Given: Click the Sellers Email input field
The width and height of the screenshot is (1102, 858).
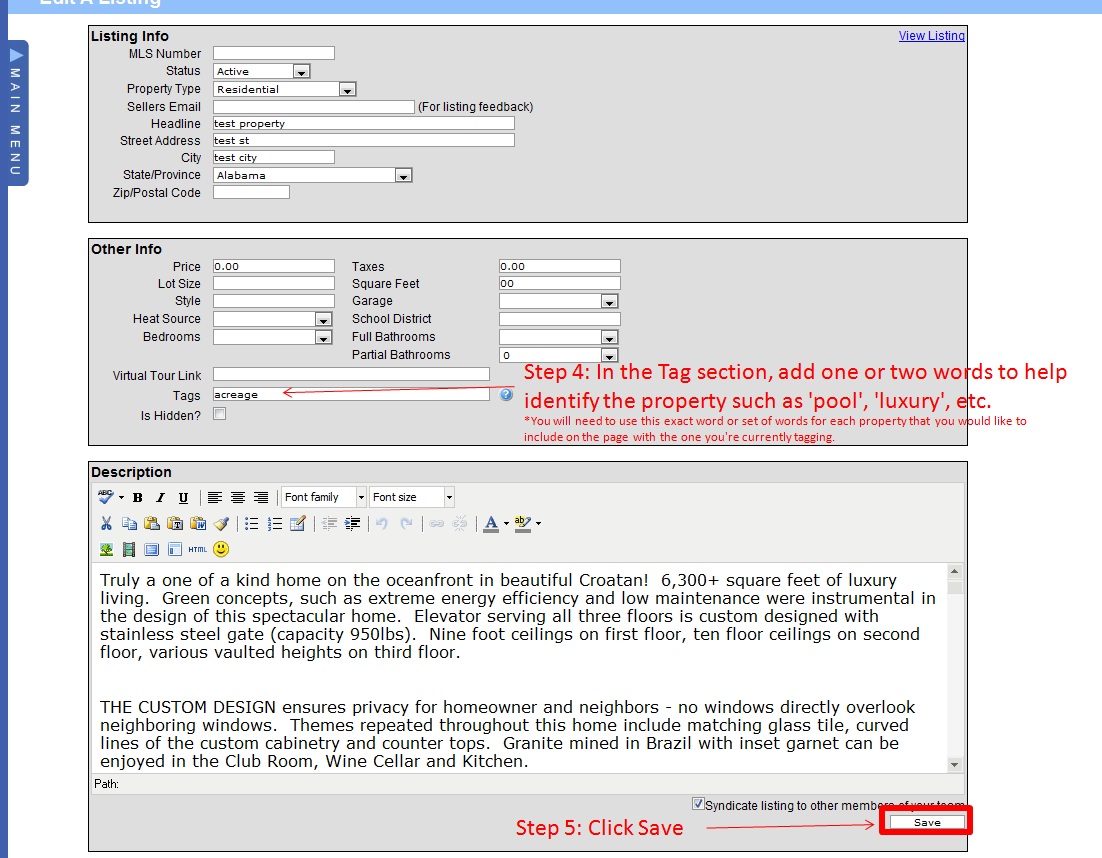Looking at the screenshot, I should 313,107.
